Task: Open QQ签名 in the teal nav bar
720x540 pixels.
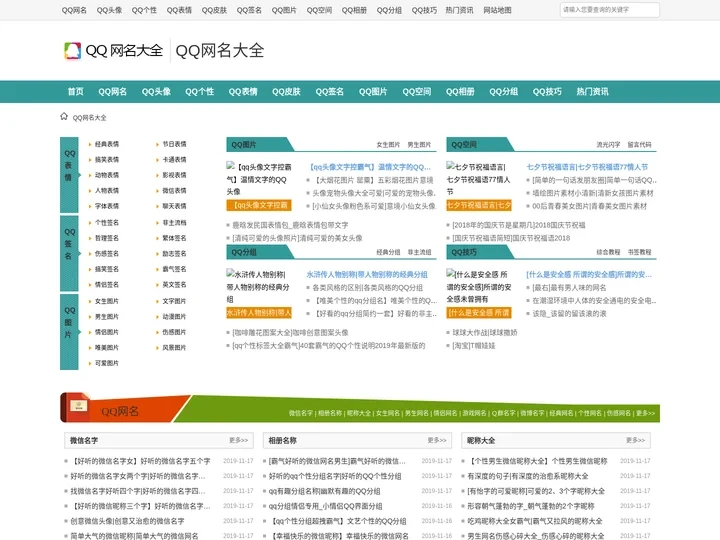Action: [330, 91]
